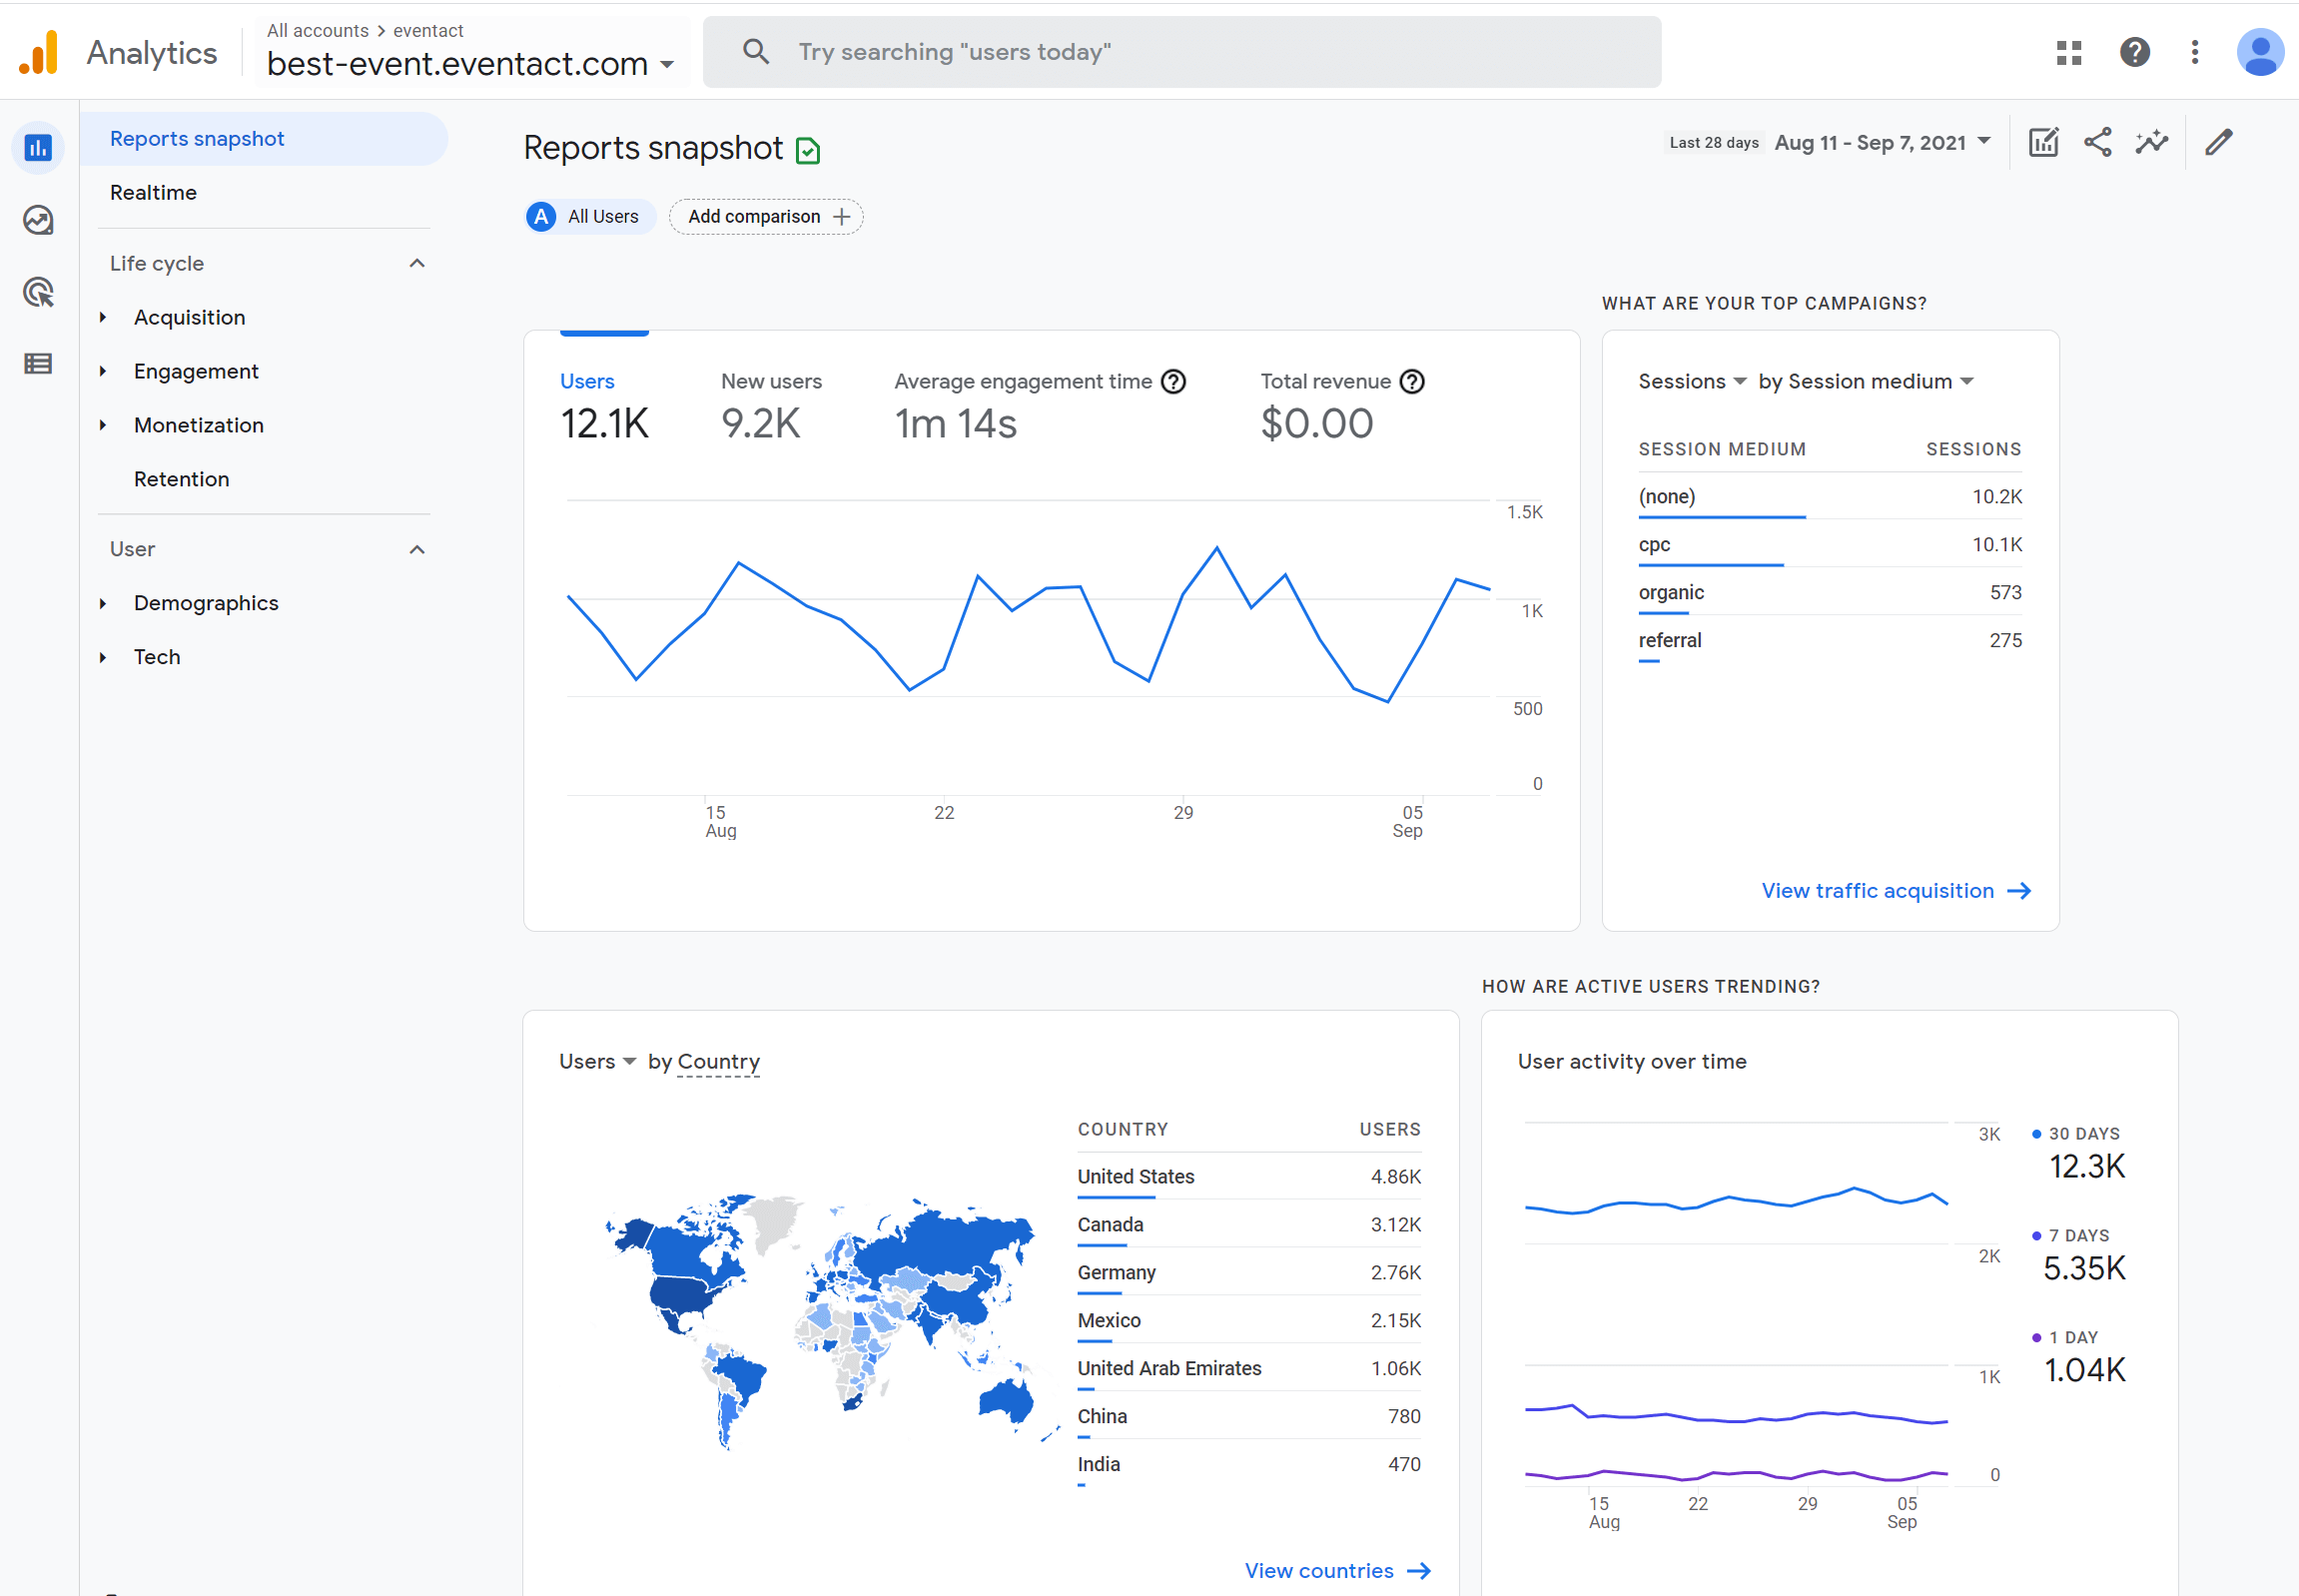Viewport: 2299px width, 1596px height.
Task: Share this report via the share icon
Action: [2097, 142]
